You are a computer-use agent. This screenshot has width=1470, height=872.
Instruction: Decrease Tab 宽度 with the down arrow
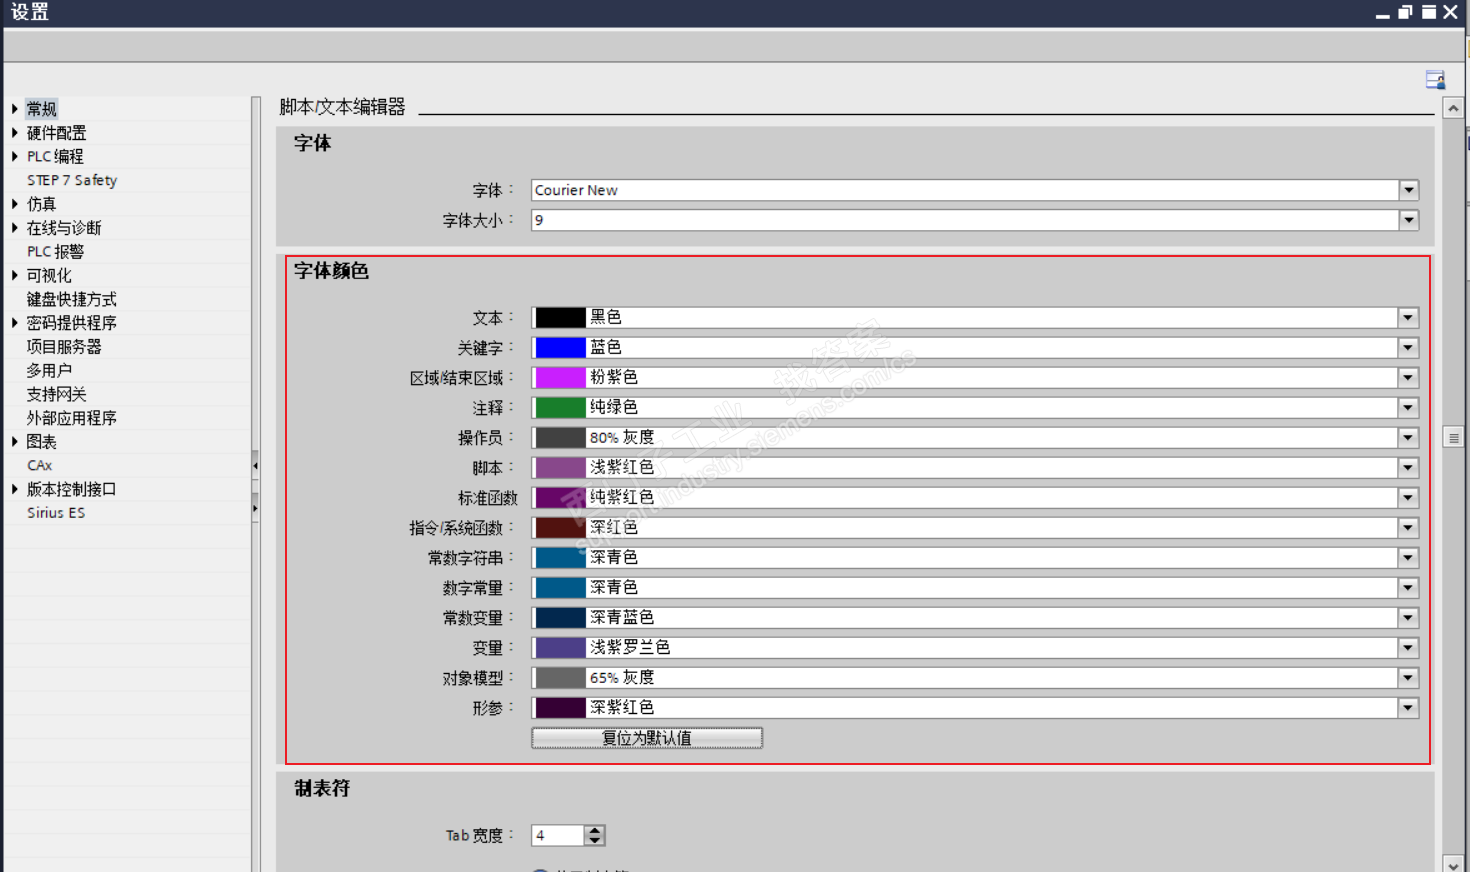click(595, 840)
